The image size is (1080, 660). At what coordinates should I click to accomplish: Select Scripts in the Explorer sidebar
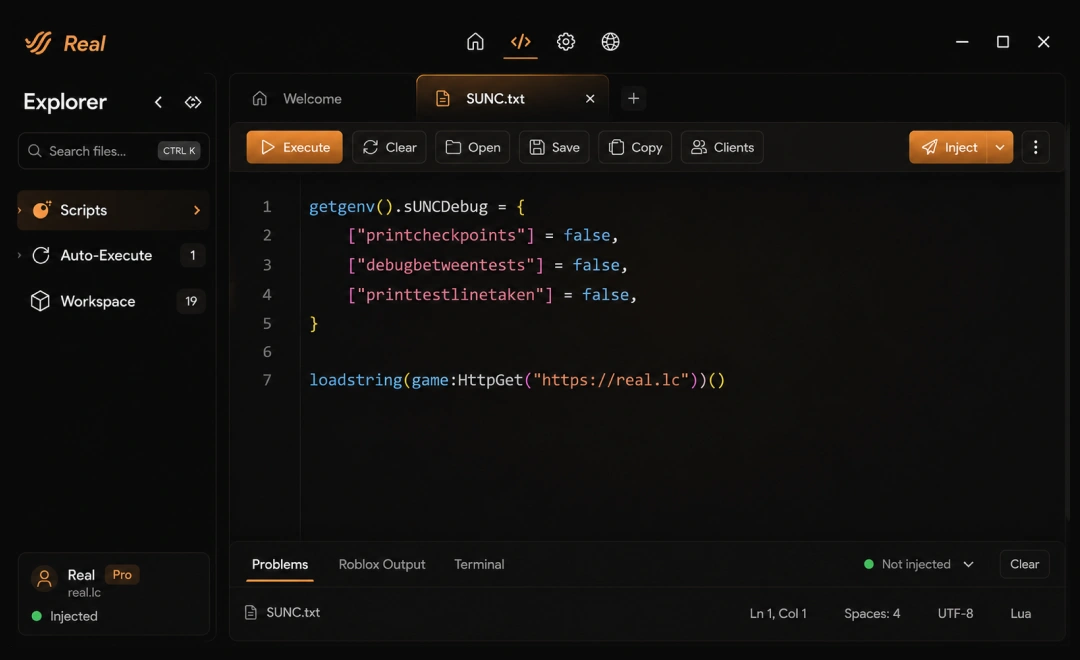[x=114, y=210]
